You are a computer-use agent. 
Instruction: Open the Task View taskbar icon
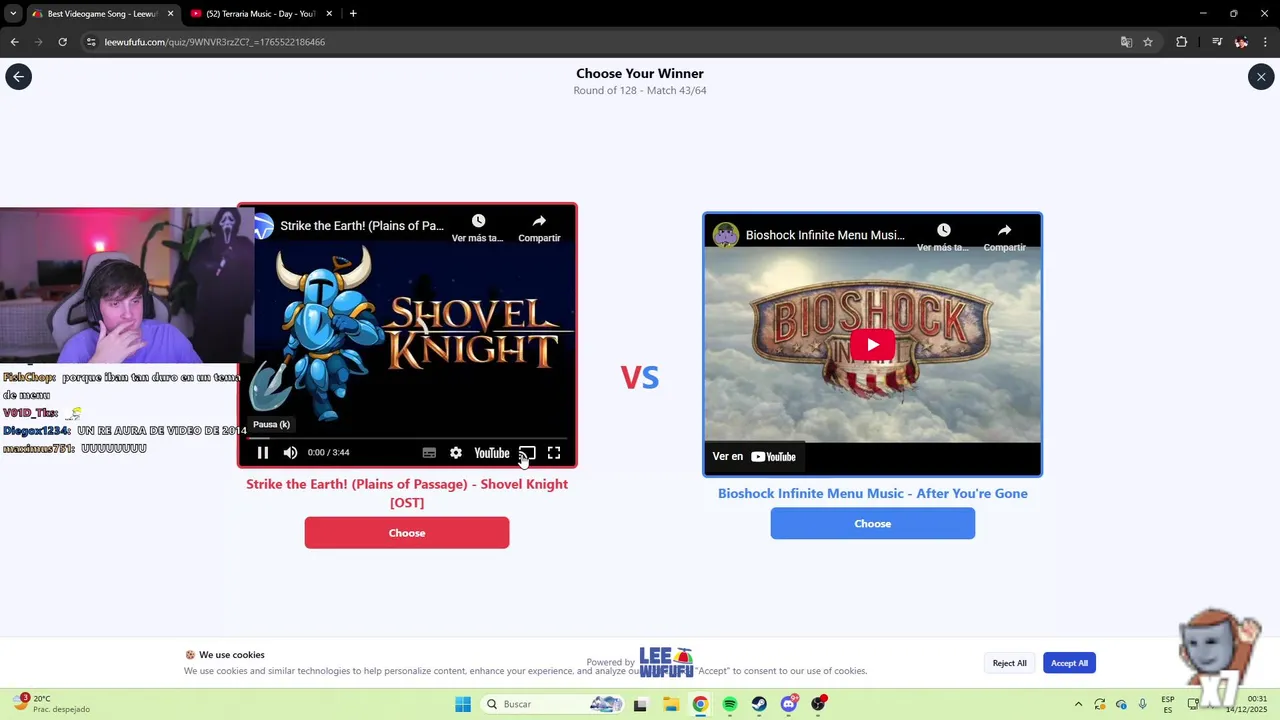(640, 704)
